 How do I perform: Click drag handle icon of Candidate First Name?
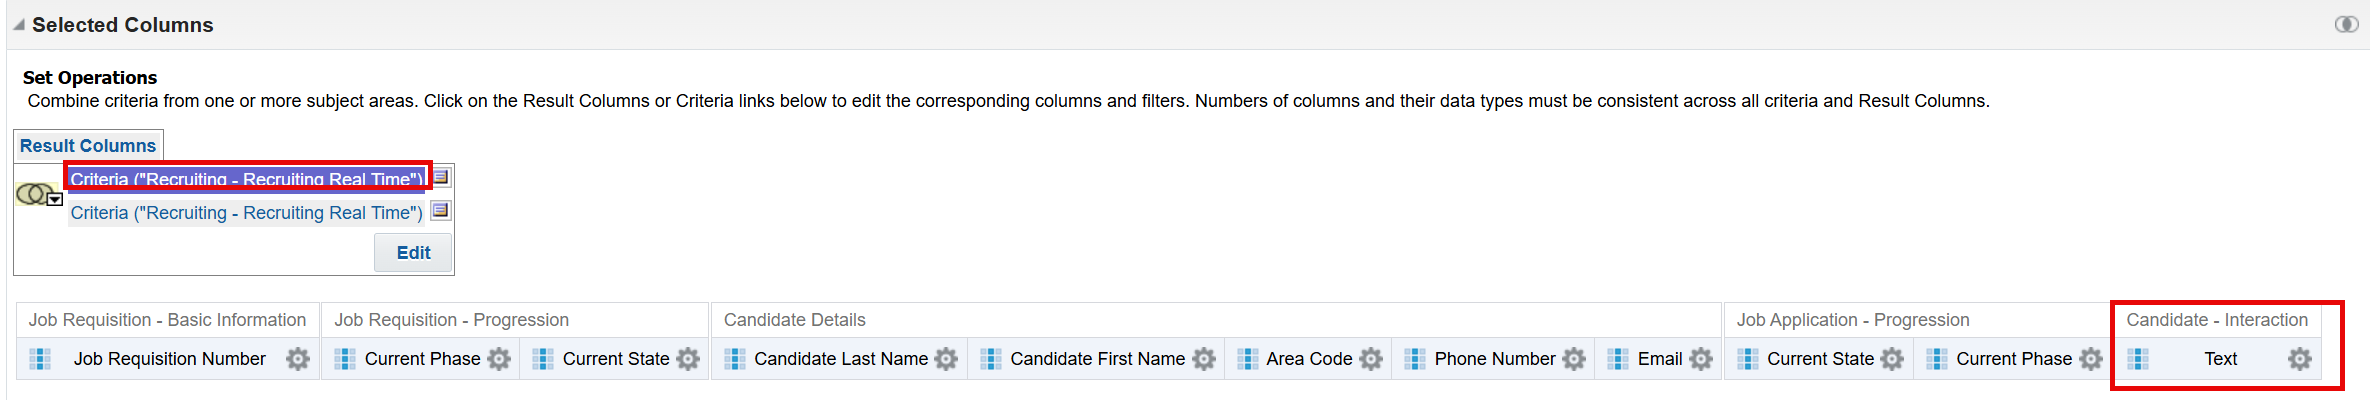pos(991,359)
